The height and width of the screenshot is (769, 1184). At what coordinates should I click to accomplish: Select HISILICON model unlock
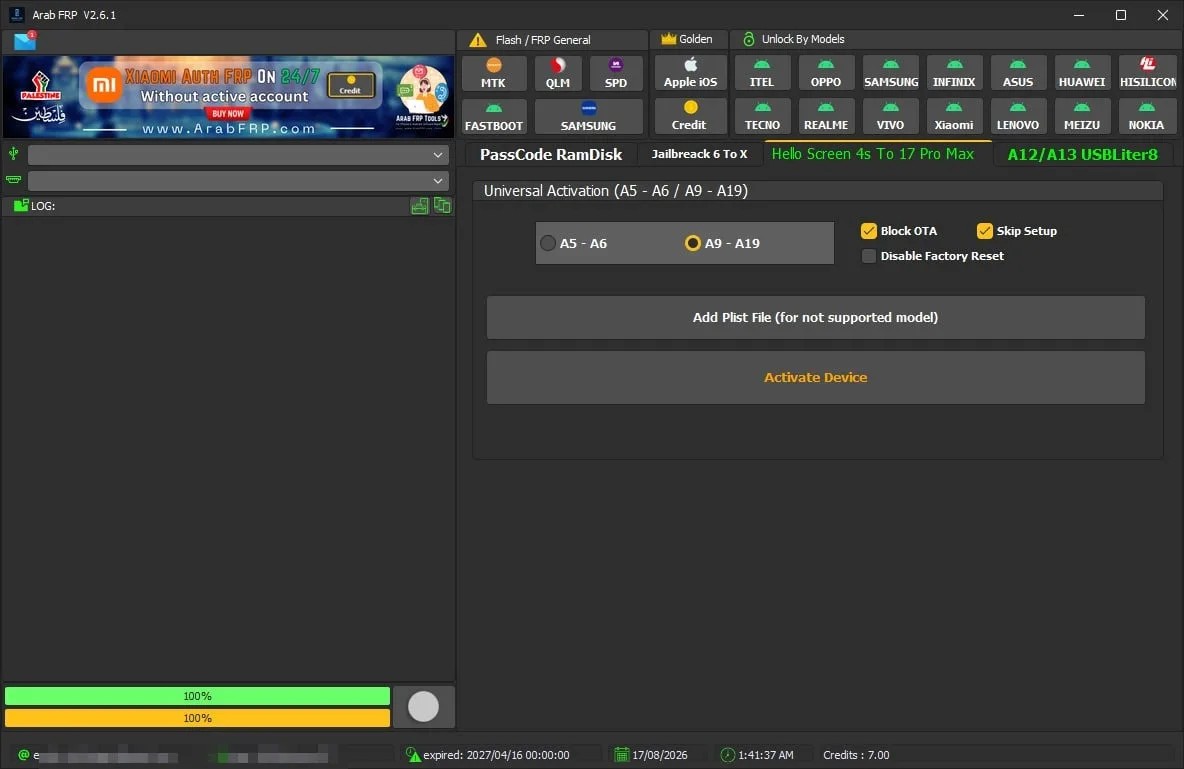[x=1147, y=73]
